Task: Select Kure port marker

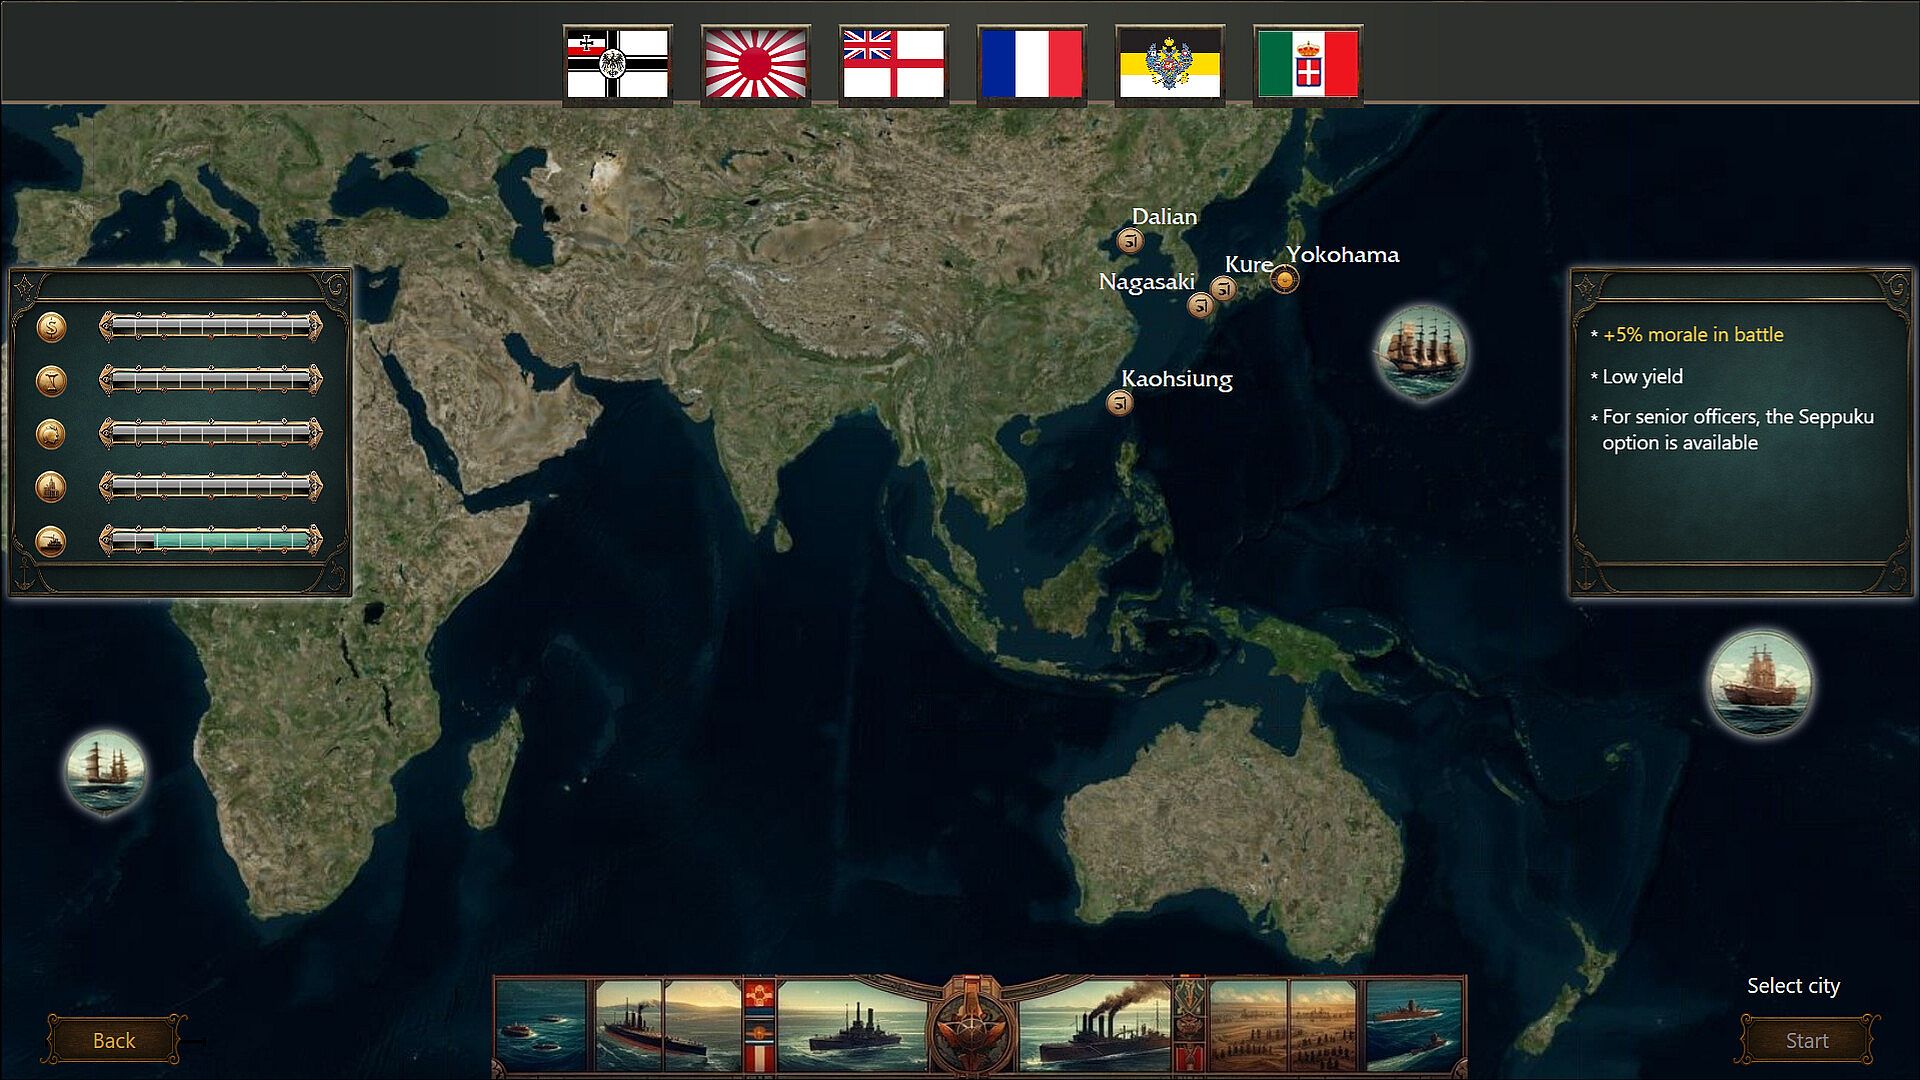Action: [x=1223, y=289]
